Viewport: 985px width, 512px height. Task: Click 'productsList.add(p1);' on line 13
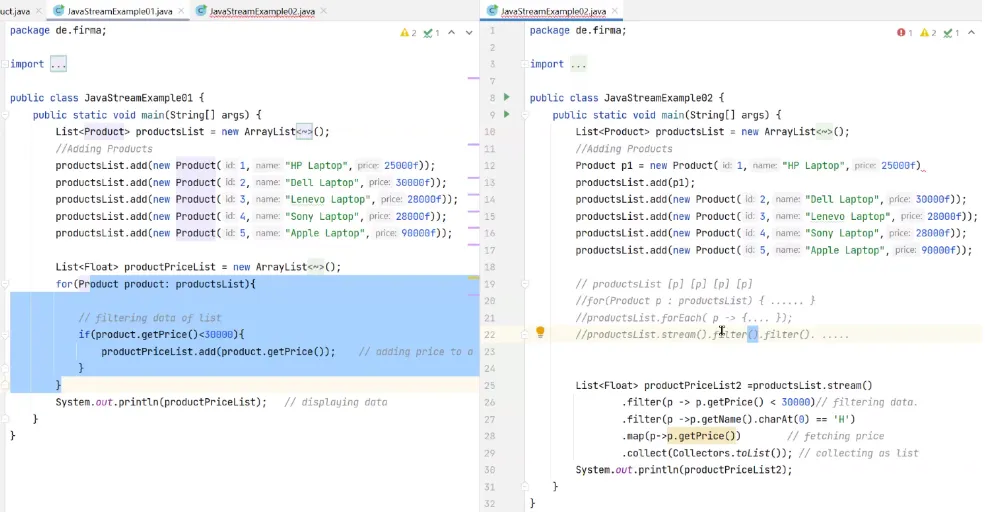tap(635, 183)
